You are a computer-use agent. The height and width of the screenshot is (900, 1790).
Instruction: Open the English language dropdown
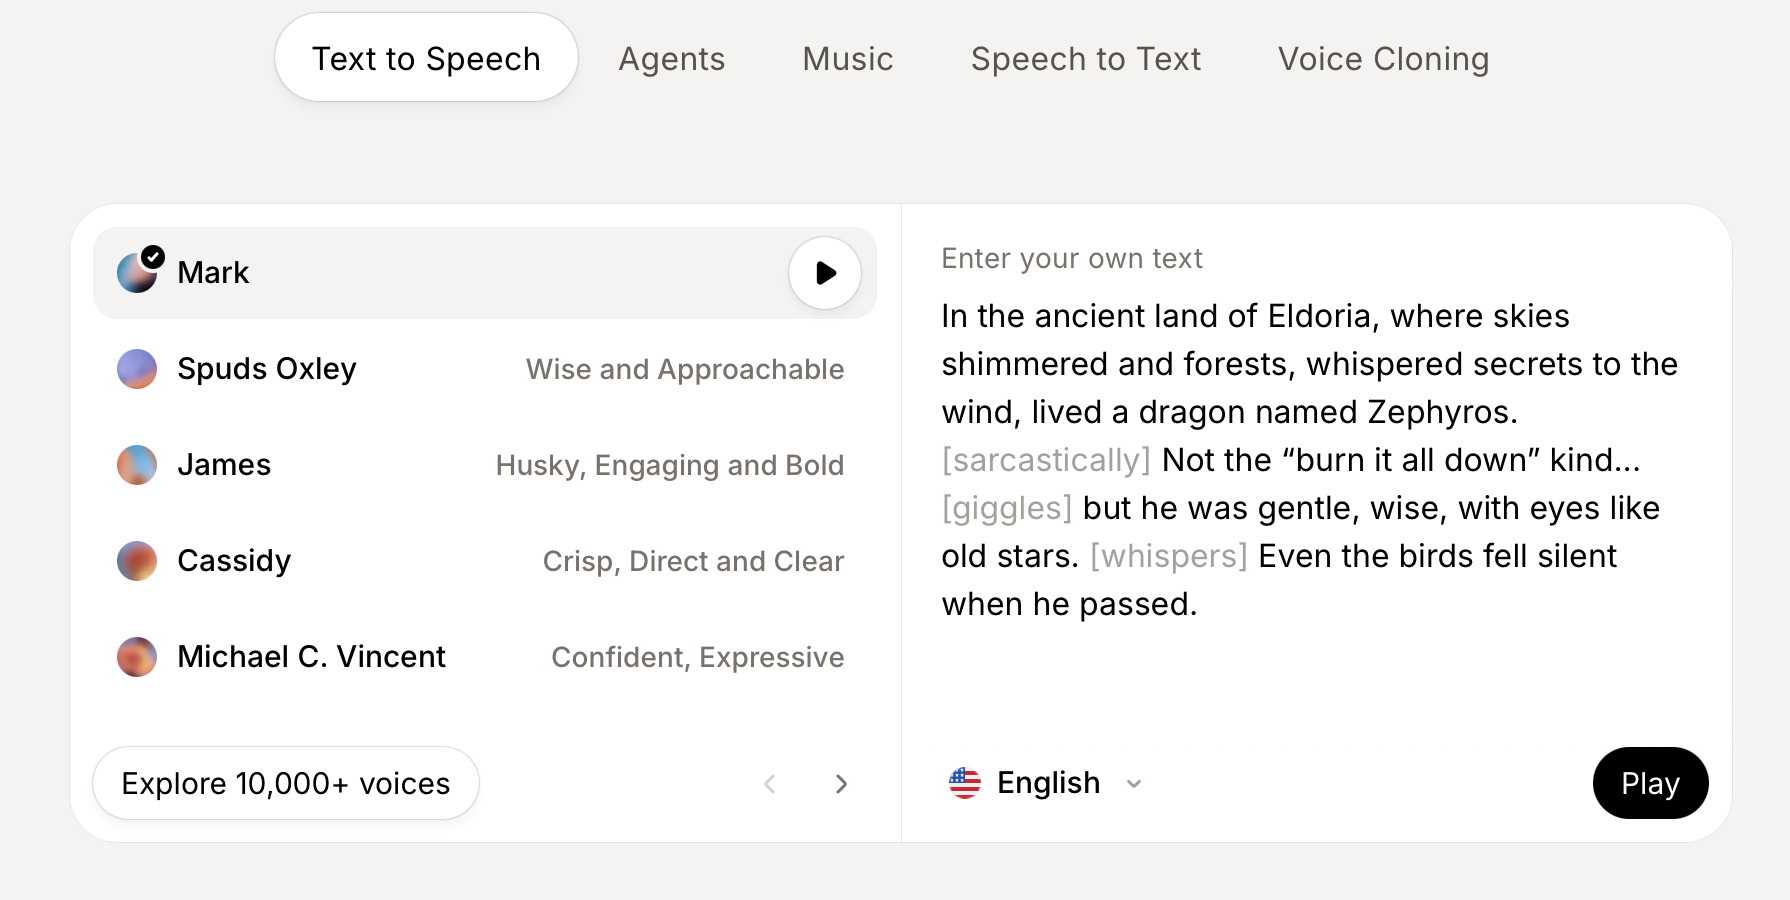pos(1048,783)
